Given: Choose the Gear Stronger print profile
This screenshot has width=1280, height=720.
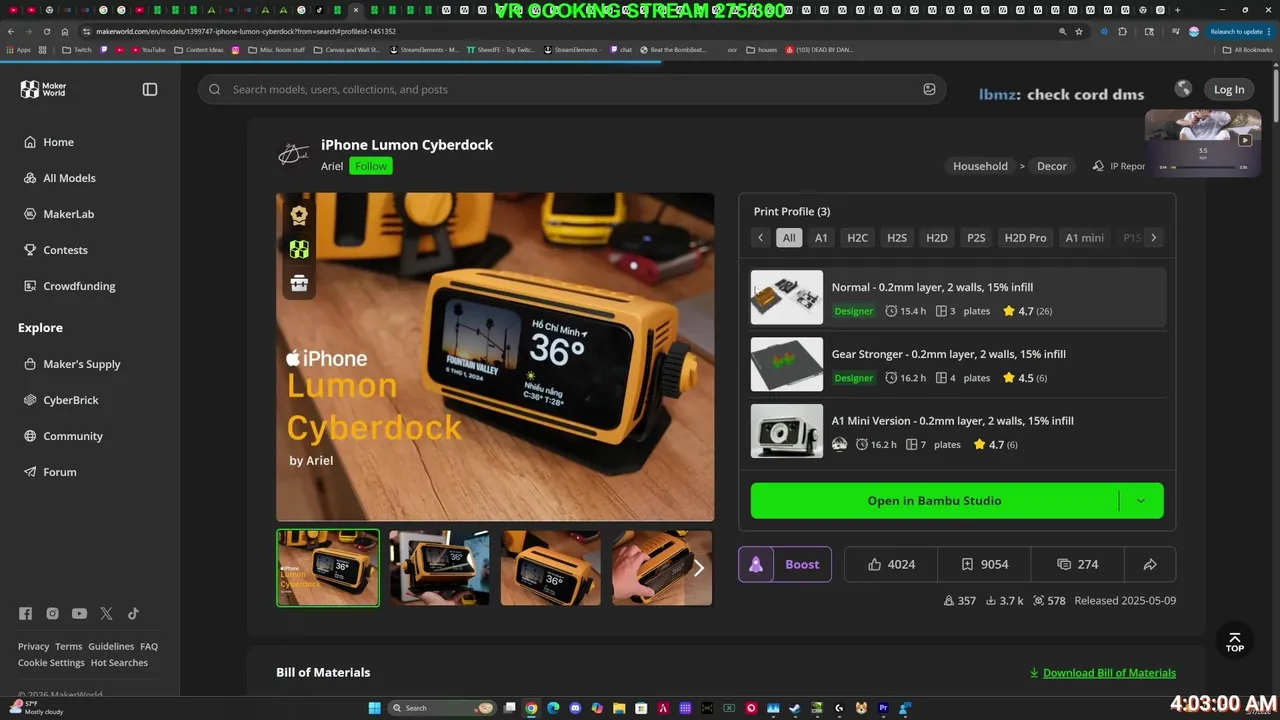Looking at the screenshot, I should 957,364.
